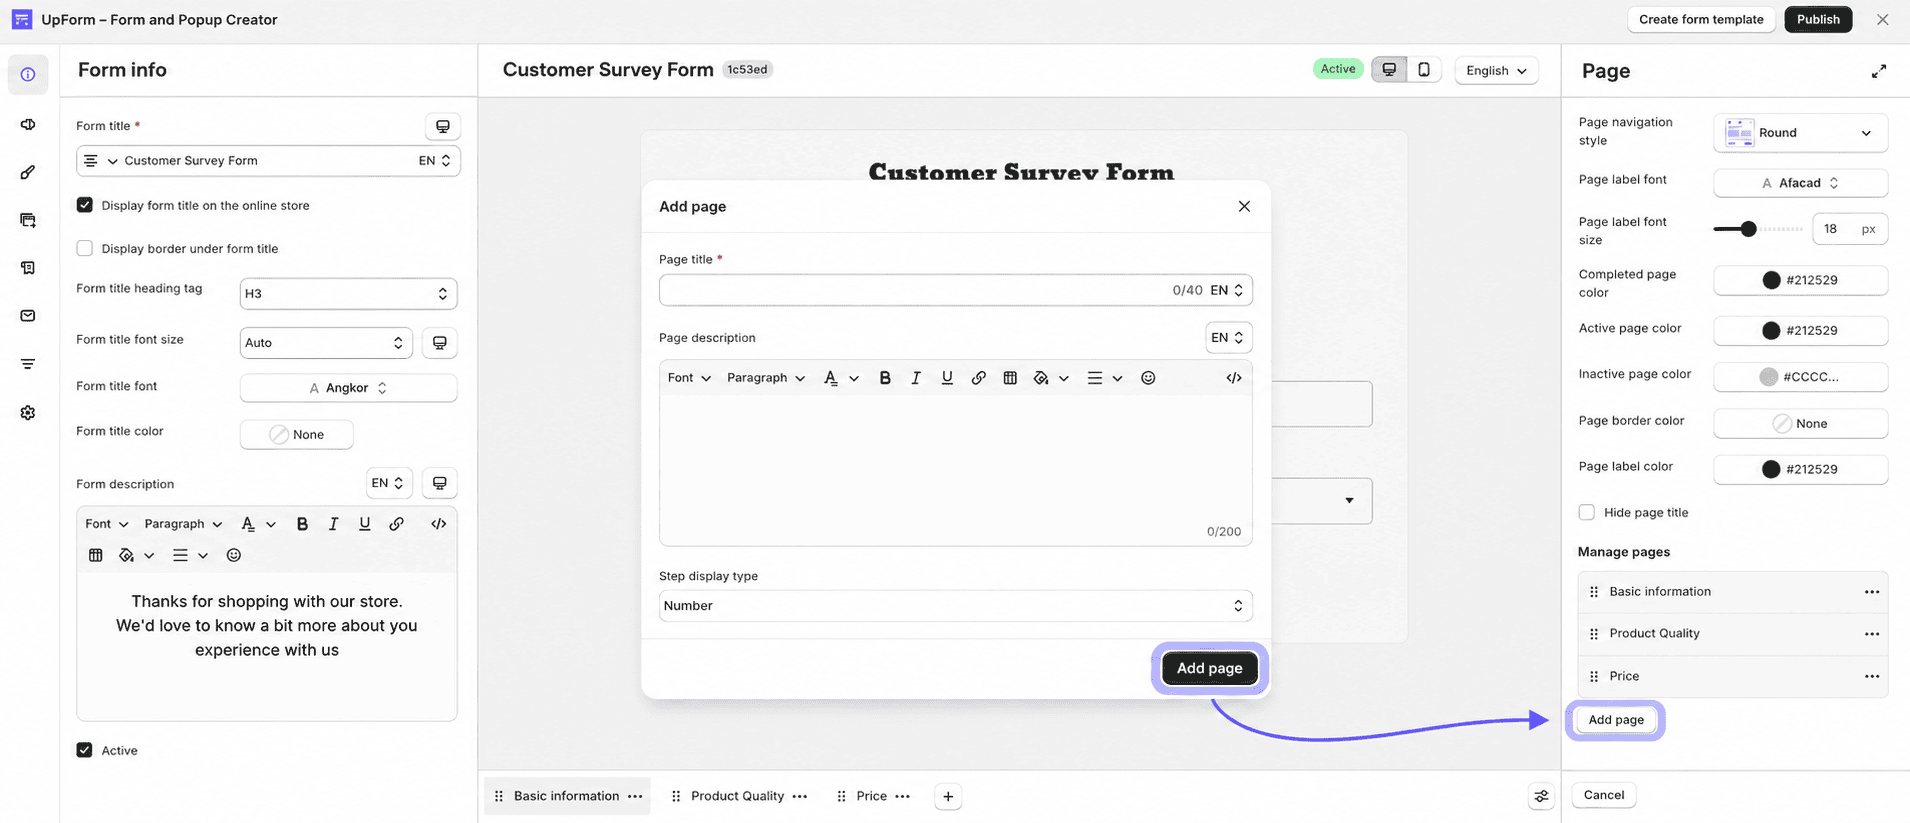Click underline icon in Page description toolbar

[x=947, y=378]
